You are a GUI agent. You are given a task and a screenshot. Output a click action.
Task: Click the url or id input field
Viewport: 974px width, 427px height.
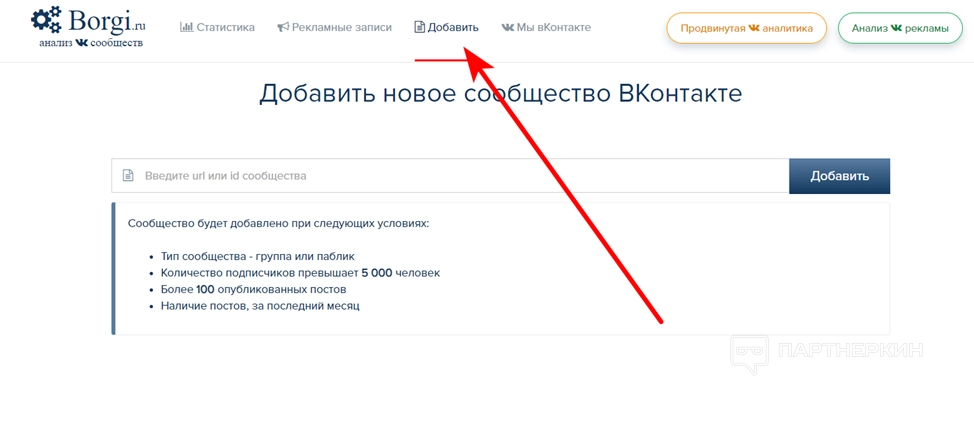(450, 176)
